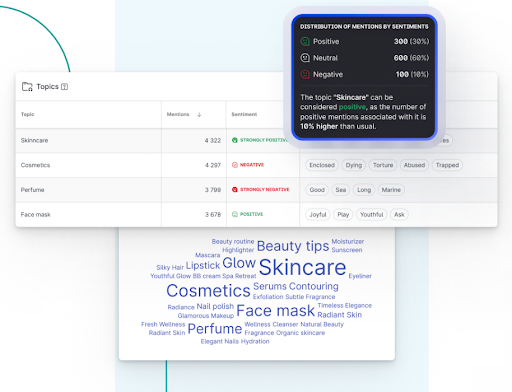Click Skincare in the word cloud

(x=302, y=268)
